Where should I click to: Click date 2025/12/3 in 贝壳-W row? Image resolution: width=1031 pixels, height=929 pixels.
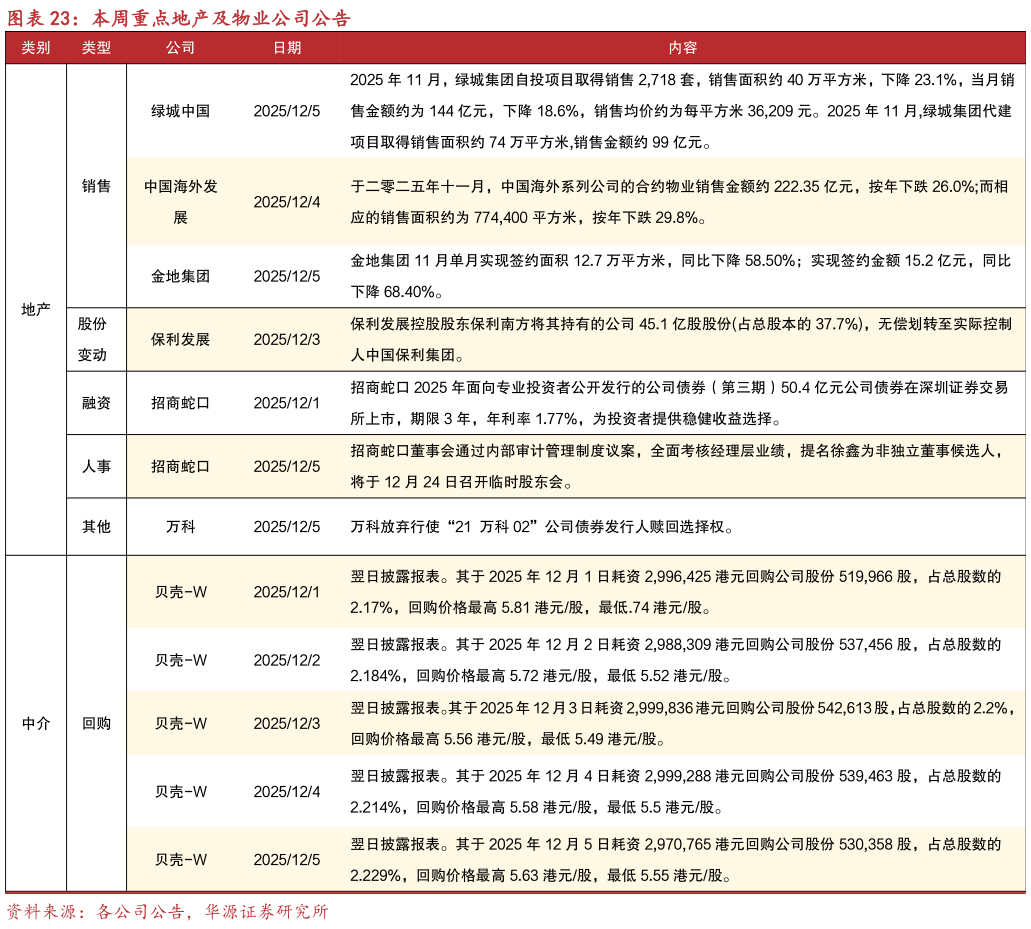(x=287, y=723)
